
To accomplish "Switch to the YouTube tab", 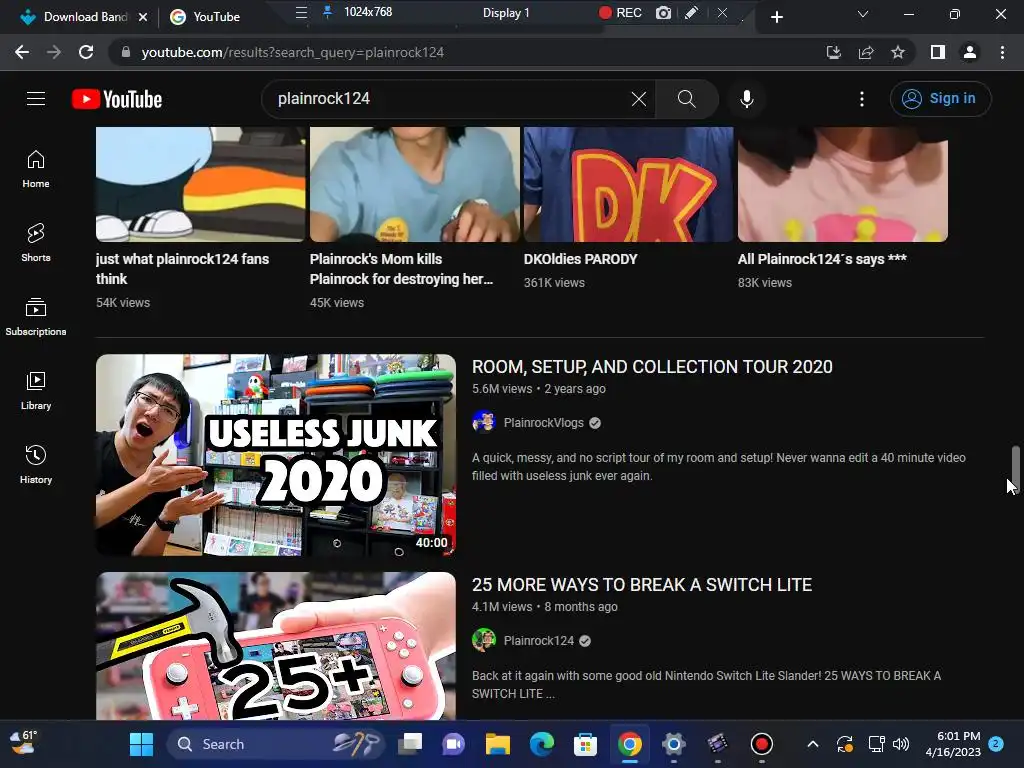I will pyautogui.click(x=216, y=17).
